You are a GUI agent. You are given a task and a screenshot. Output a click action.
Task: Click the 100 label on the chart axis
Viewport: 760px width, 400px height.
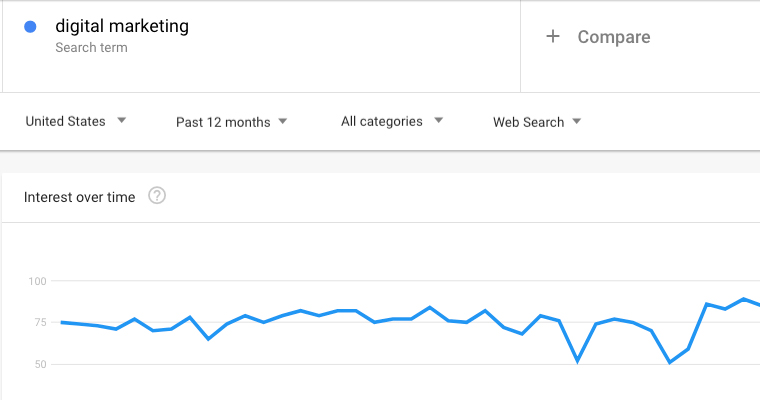[x=37, y=281]
